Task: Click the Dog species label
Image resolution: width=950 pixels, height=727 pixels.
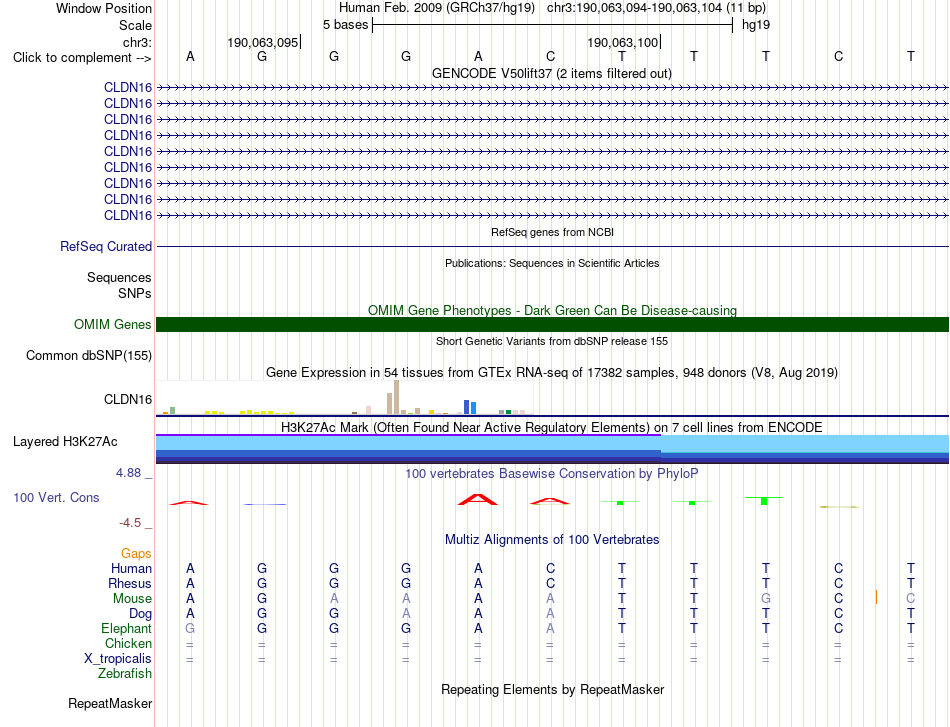Action: click(140, 614)
